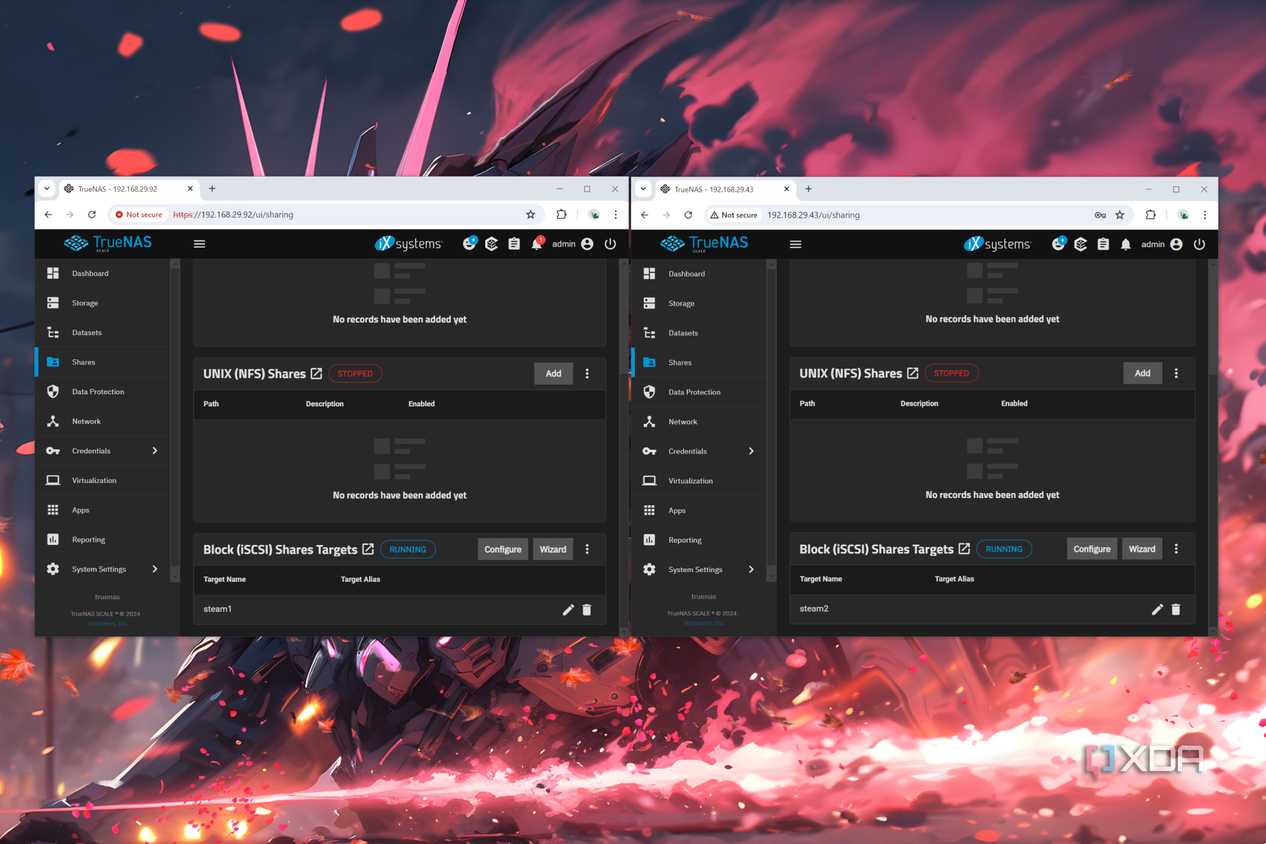This screenshot has width=1266, height=844.
Task: Open NFS Shares more options, left window
Action: (x=587, y=373)
